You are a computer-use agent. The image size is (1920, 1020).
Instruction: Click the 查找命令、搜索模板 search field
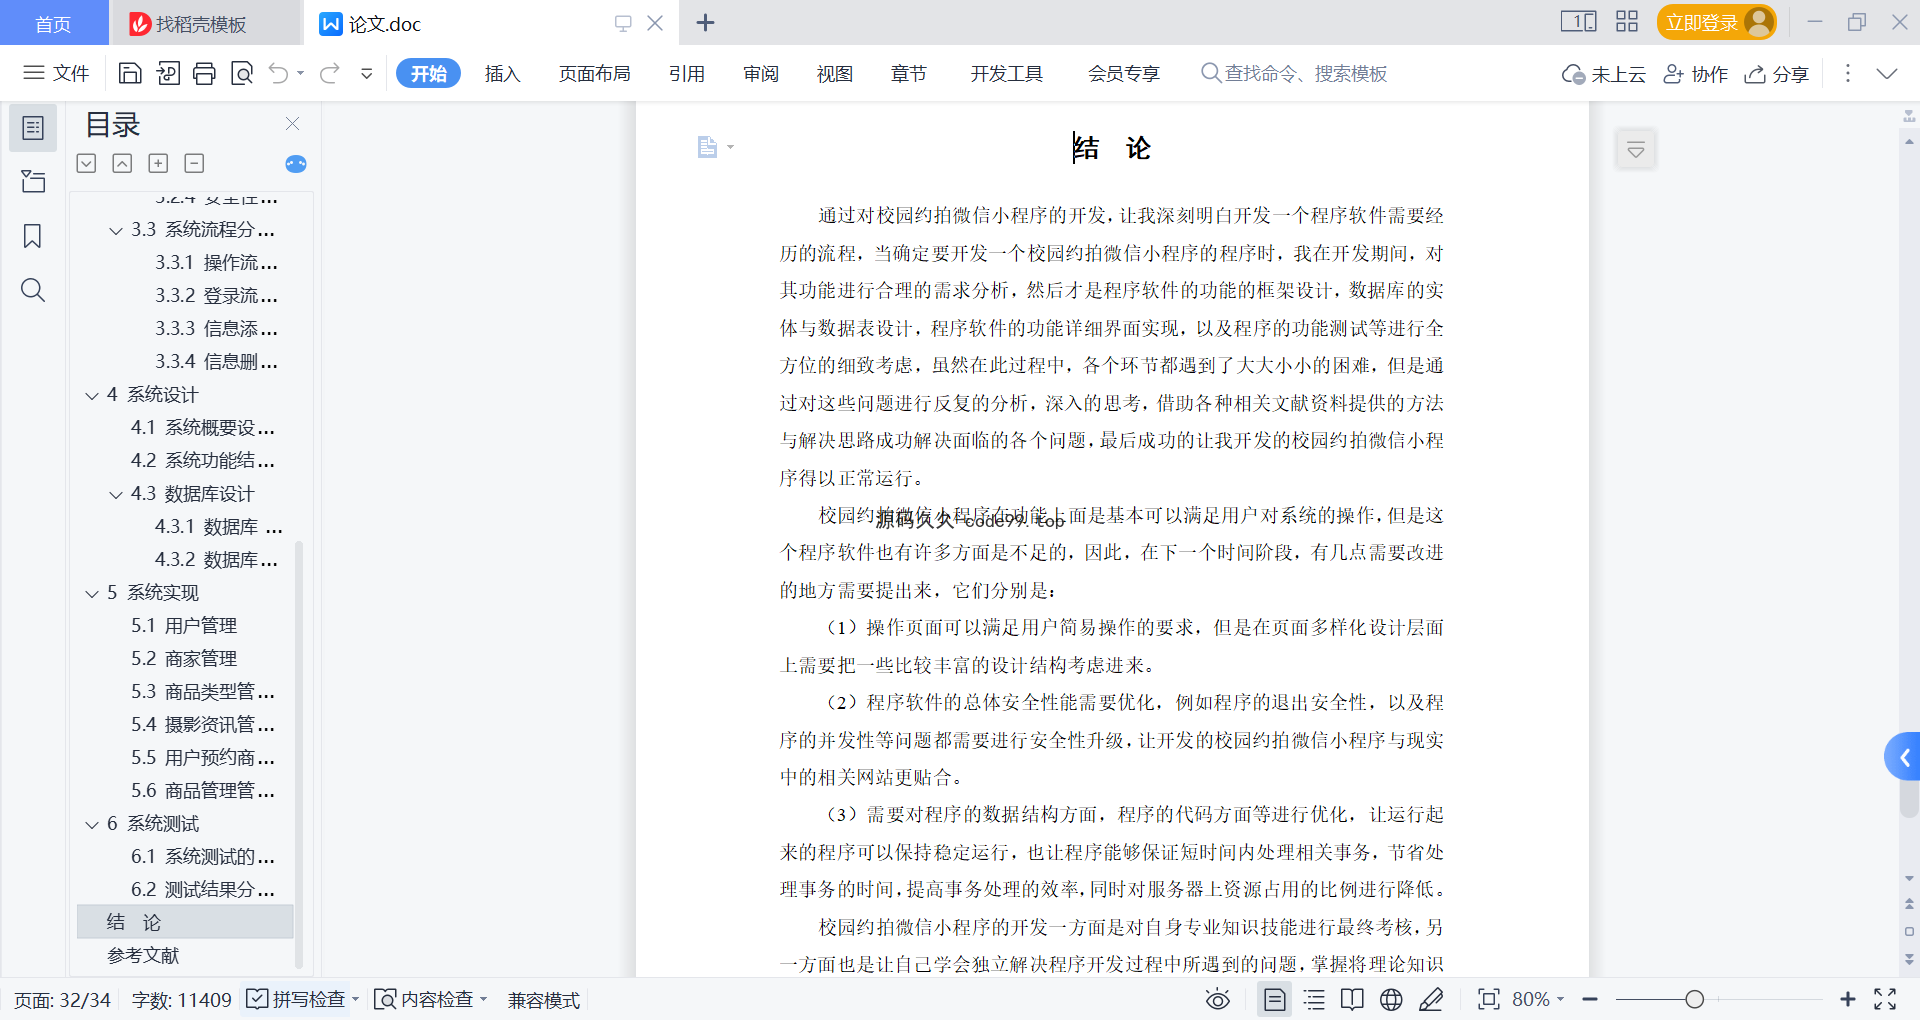(1295, 73)
